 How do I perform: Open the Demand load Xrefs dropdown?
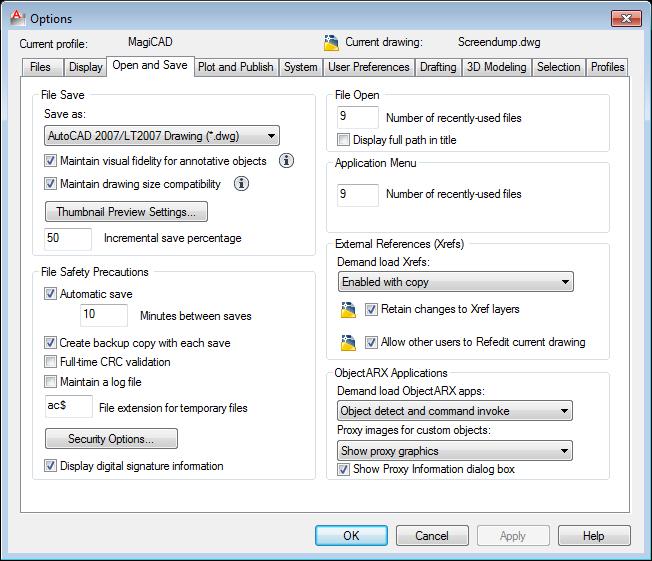point(455,282)
